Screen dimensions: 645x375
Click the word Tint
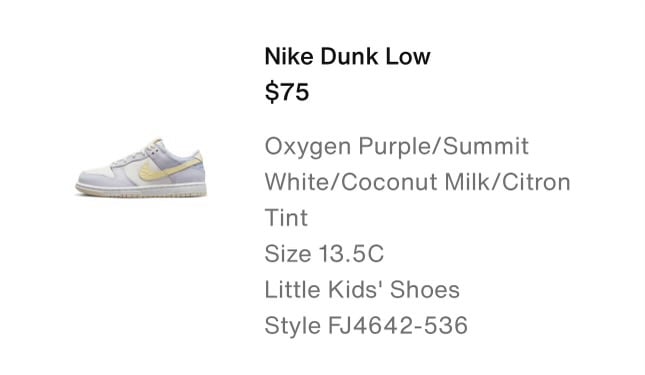tap(286, 218)
